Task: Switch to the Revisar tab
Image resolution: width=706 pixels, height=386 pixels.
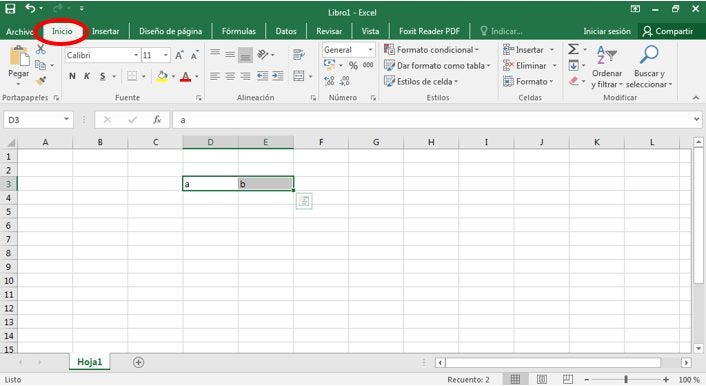Action: coord(329,31)
